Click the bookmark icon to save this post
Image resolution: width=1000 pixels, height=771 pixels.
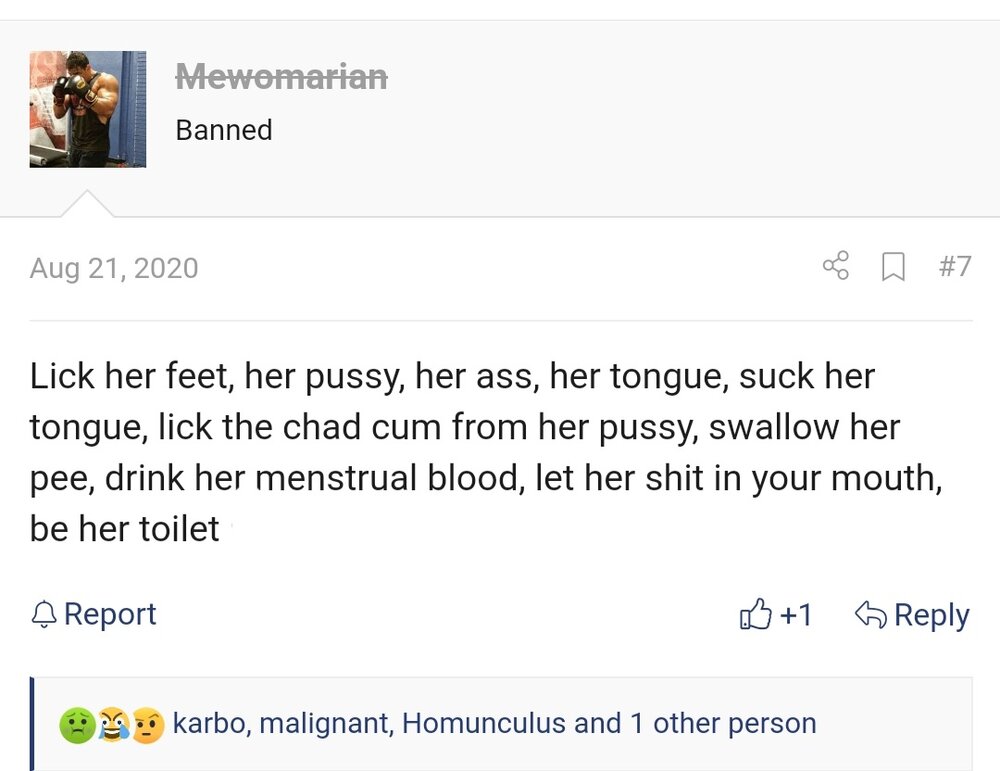tap(894, 266)
